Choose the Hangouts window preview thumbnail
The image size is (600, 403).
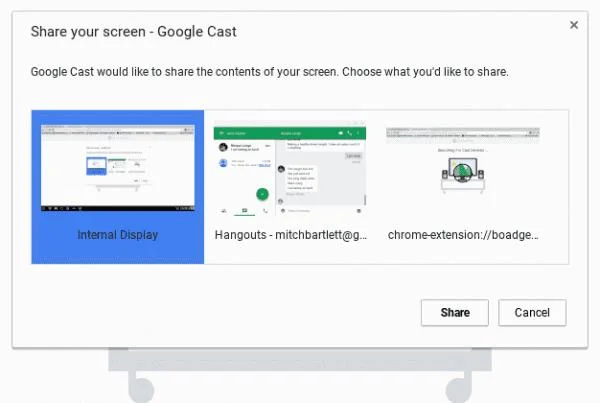tap(290, 168)
